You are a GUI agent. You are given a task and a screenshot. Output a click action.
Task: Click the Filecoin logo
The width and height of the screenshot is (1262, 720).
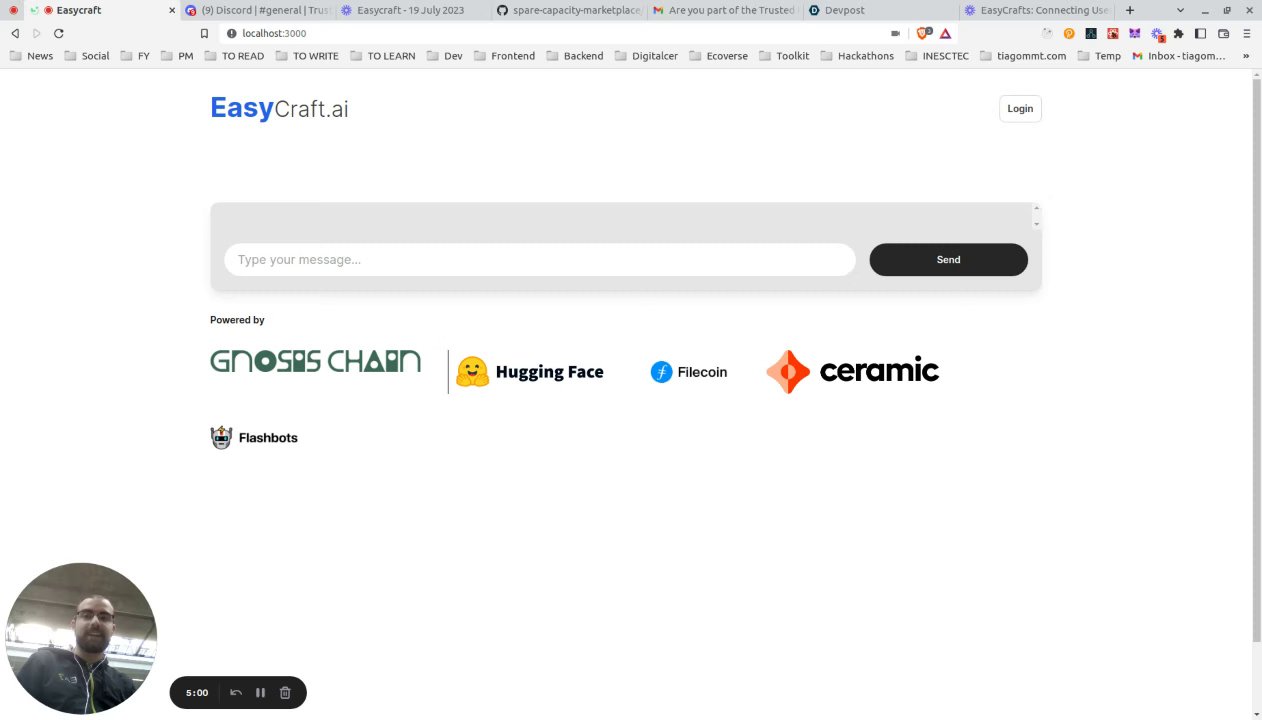click(x=689, y=372)
